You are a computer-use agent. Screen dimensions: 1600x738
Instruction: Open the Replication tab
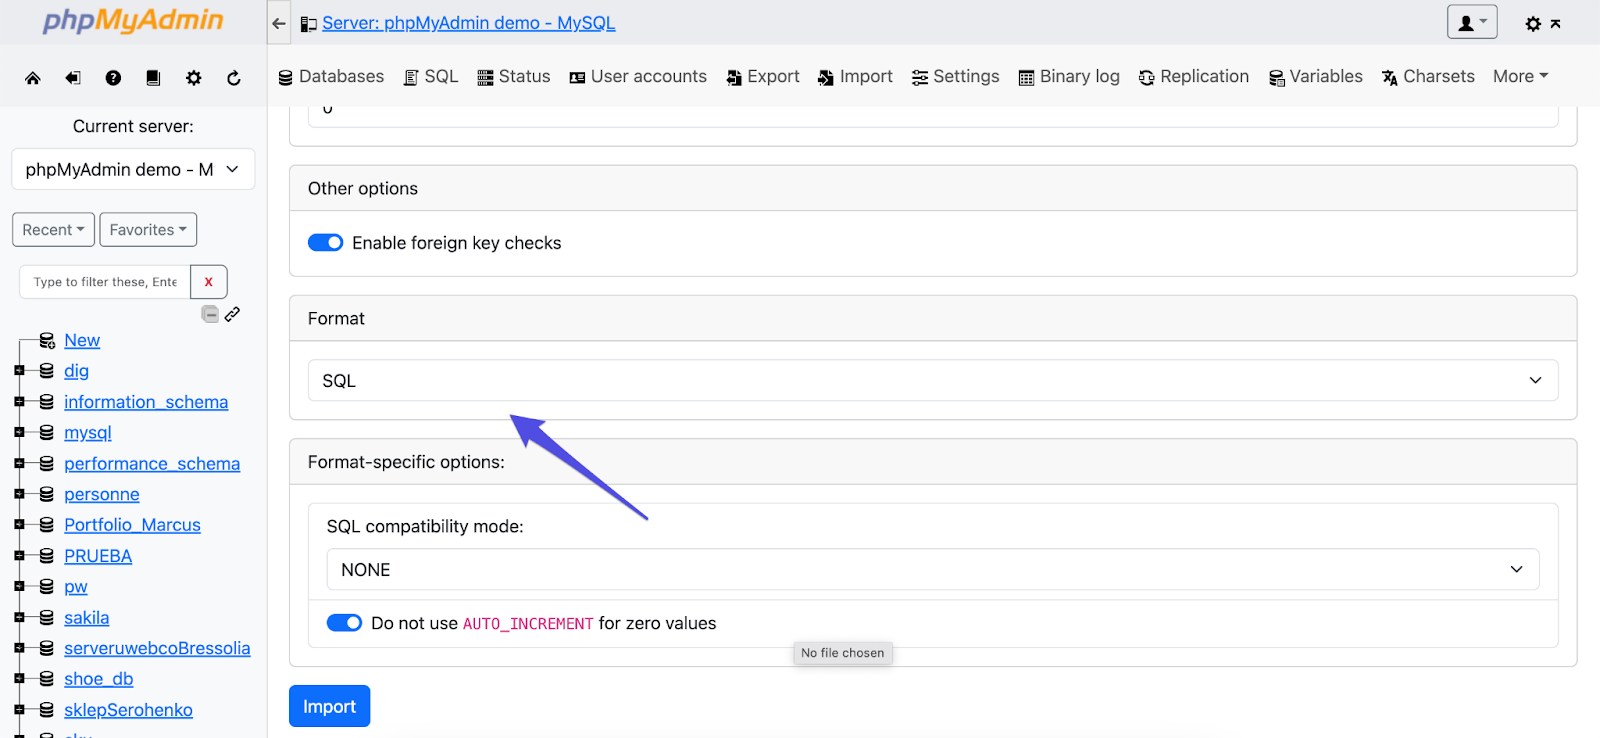1194,76
